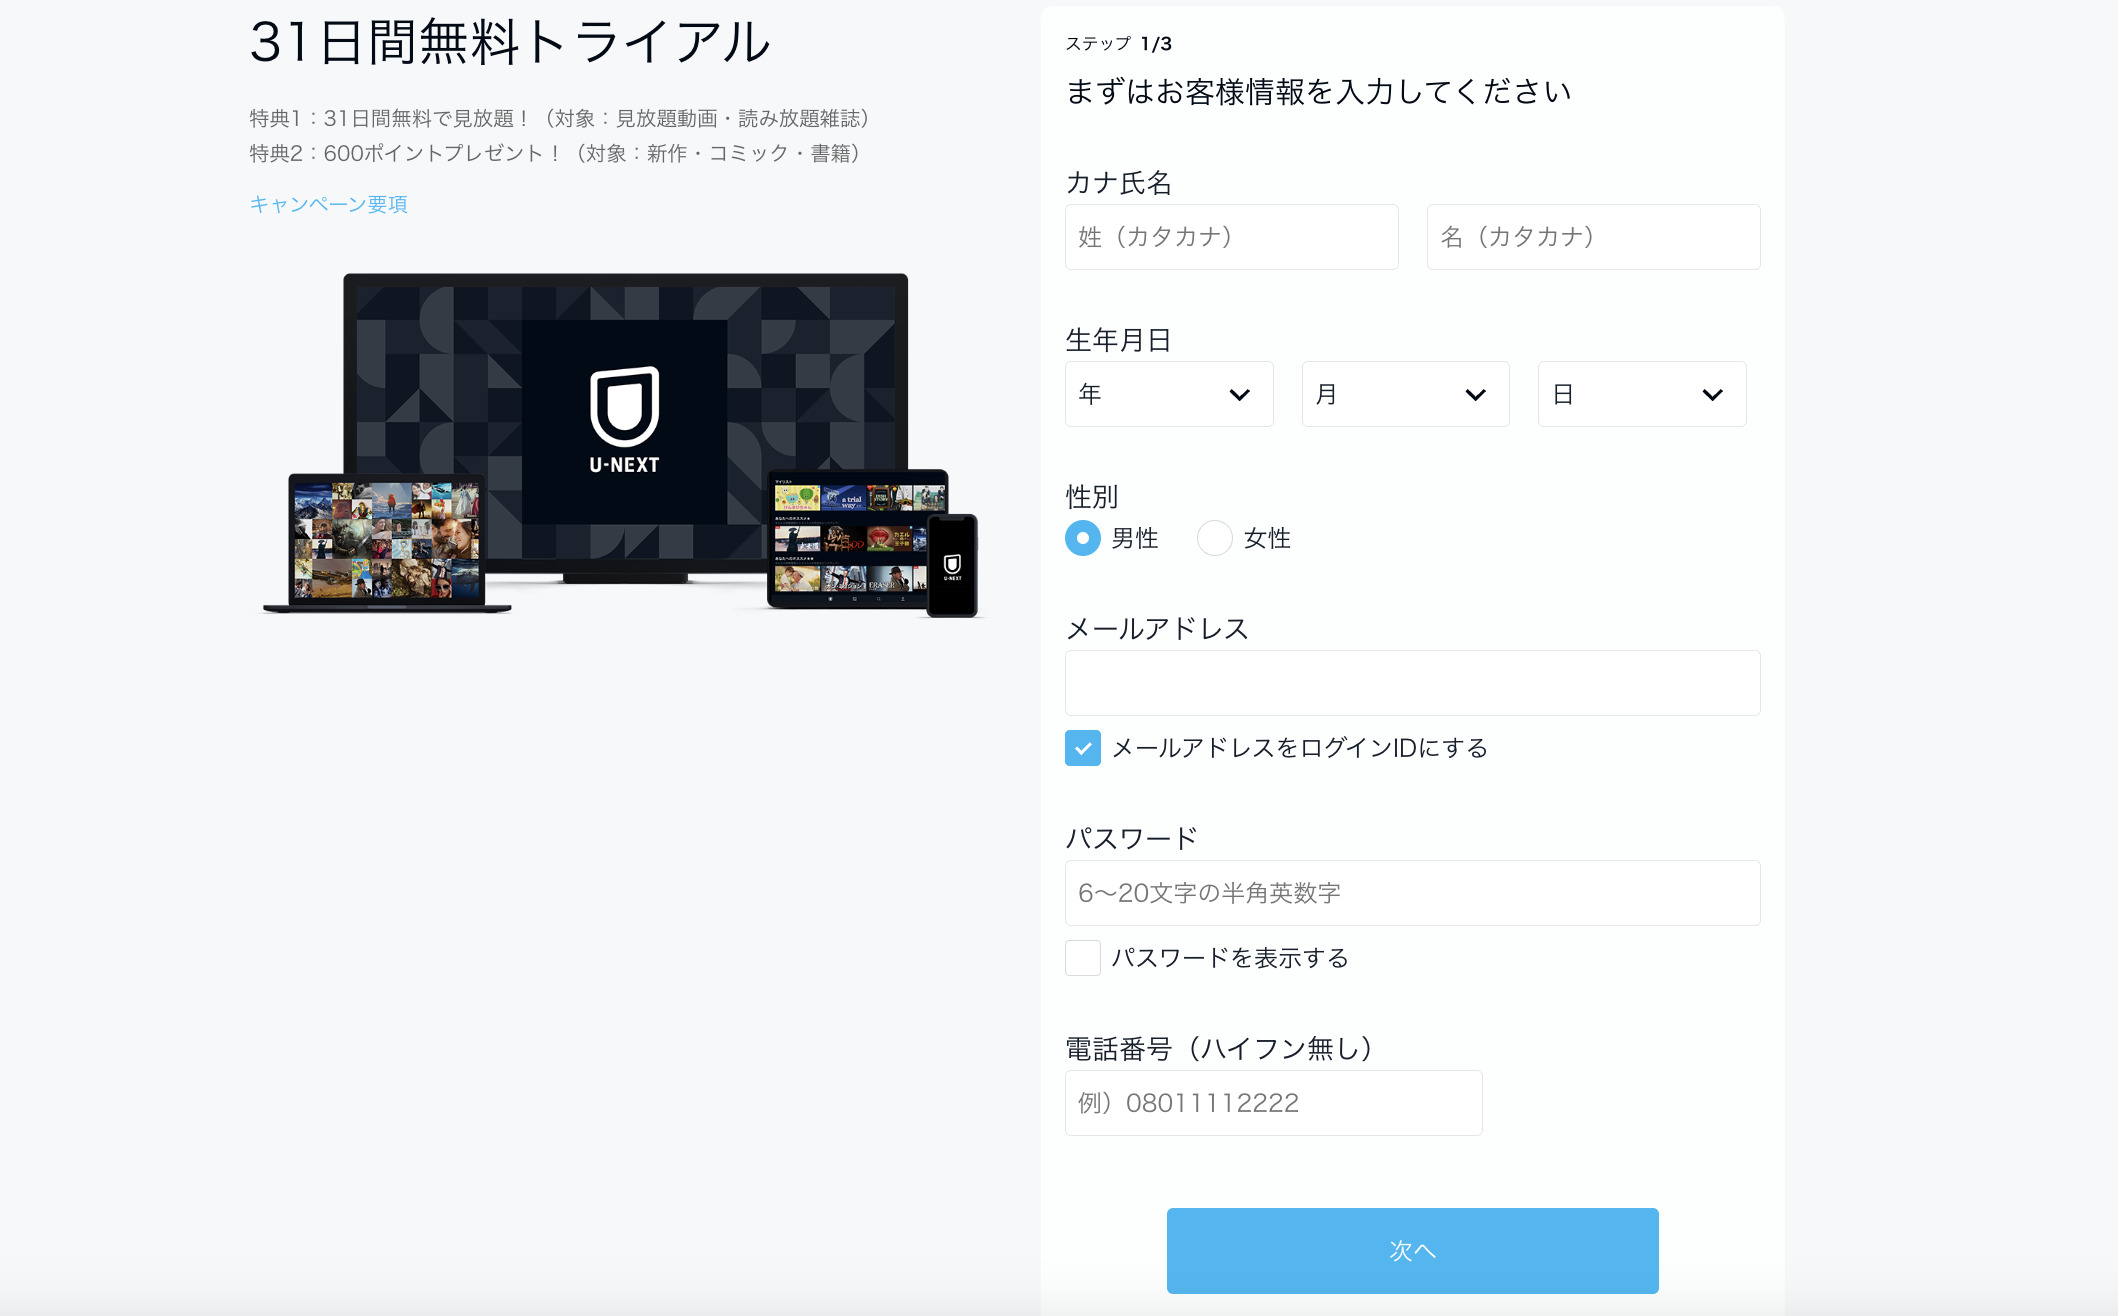Click the U-NEXT logo on the TV image
This screenshot has height=1316, width=2118.
624,420
